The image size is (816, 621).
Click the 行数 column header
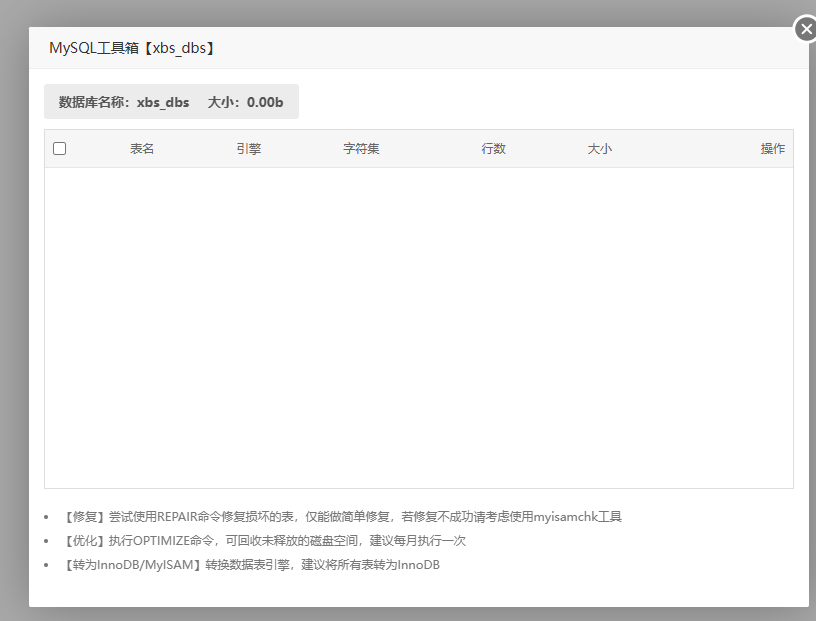pos(493,149)
